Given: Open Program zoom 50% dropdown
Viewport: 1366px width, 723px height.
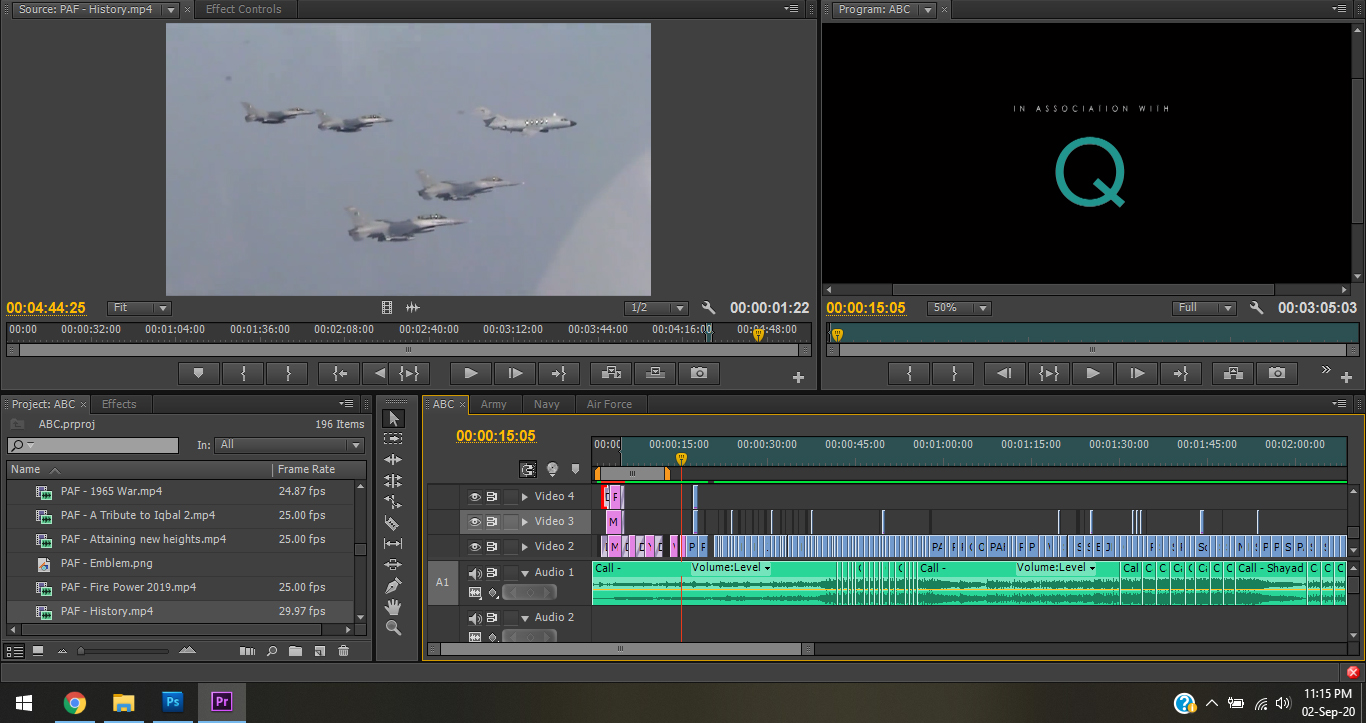Looking at the screenshot, I should pyautogui.click(x=959, y=308).
